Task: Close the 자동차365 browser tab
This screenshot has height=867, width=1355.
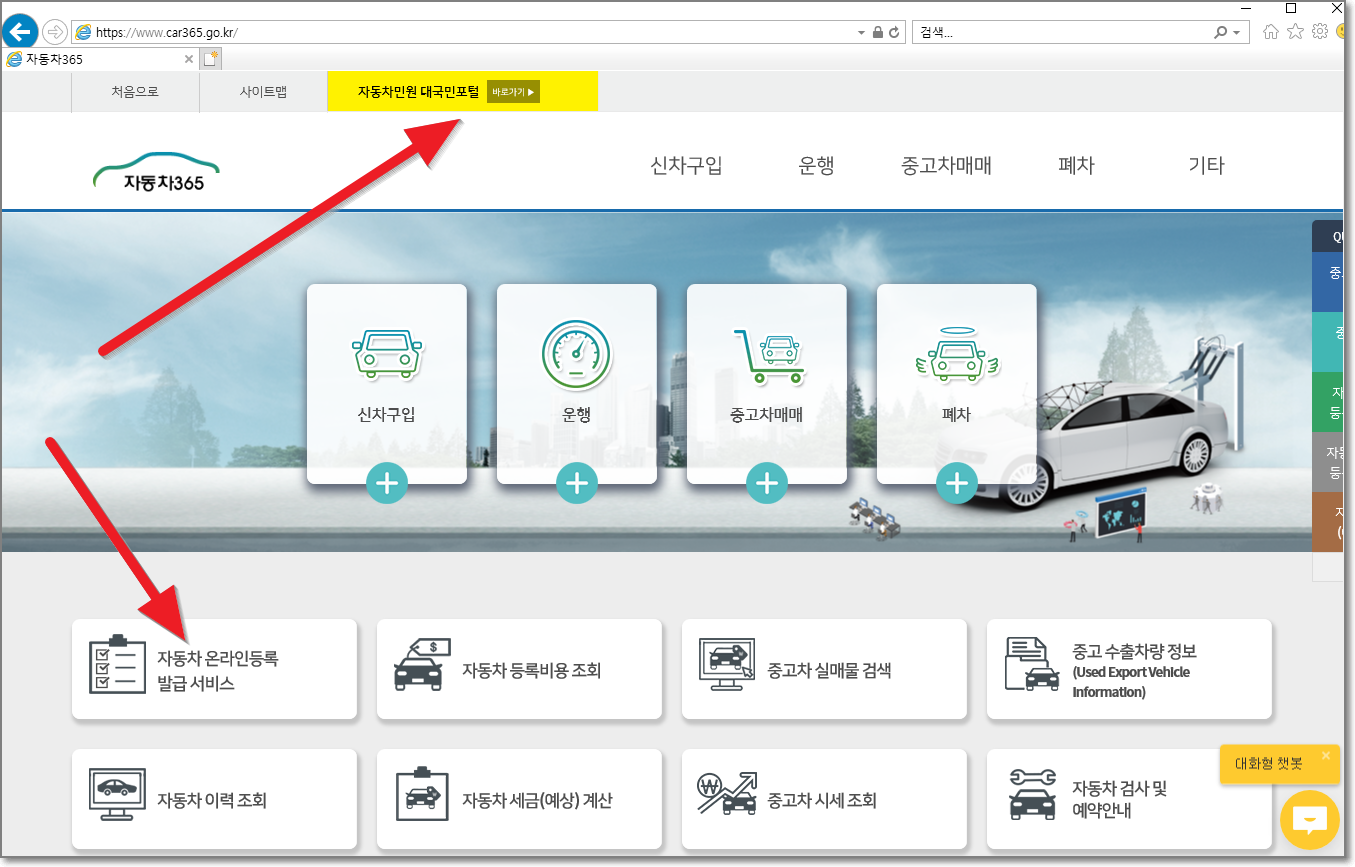Action: [189, 59]
